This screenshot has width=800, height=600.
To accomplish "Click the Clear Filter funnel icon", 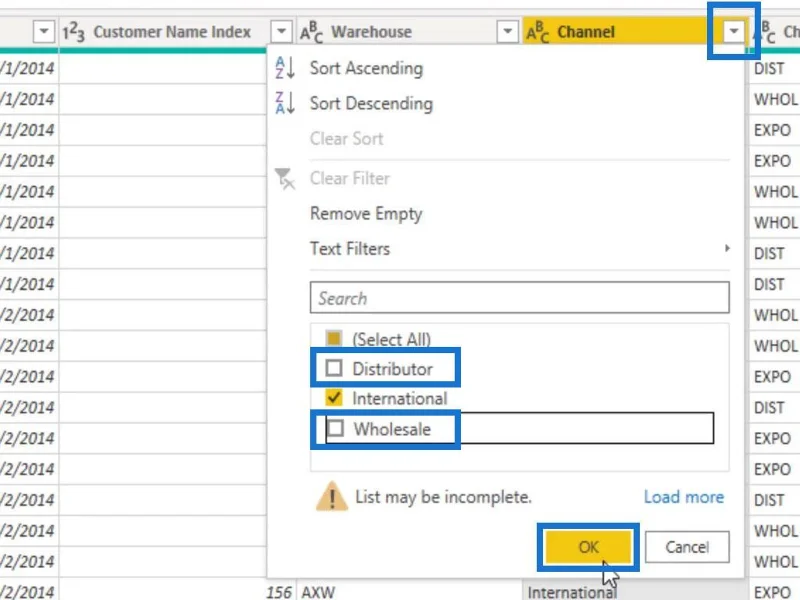I will [284, 179].
